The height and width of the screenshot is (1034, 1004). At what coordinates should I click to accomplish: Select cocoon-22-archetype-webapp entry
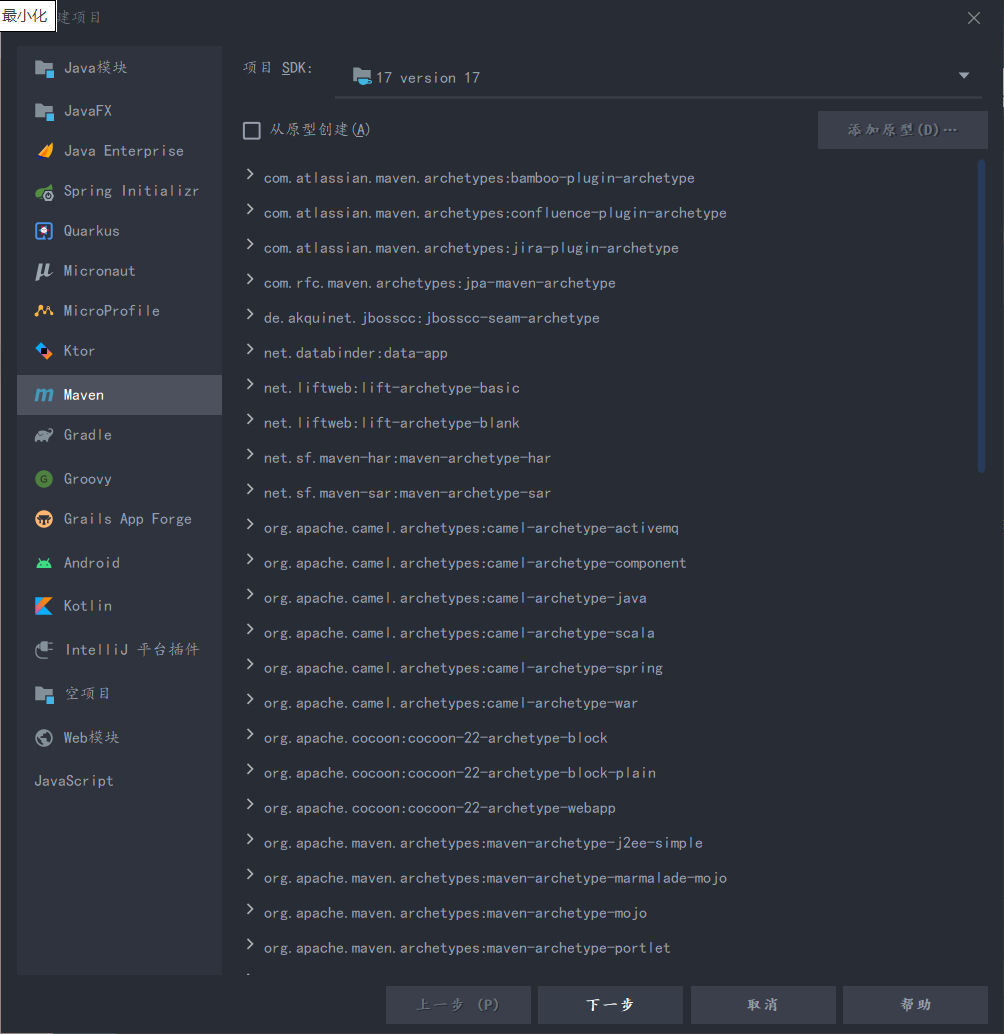coord(440,807)
